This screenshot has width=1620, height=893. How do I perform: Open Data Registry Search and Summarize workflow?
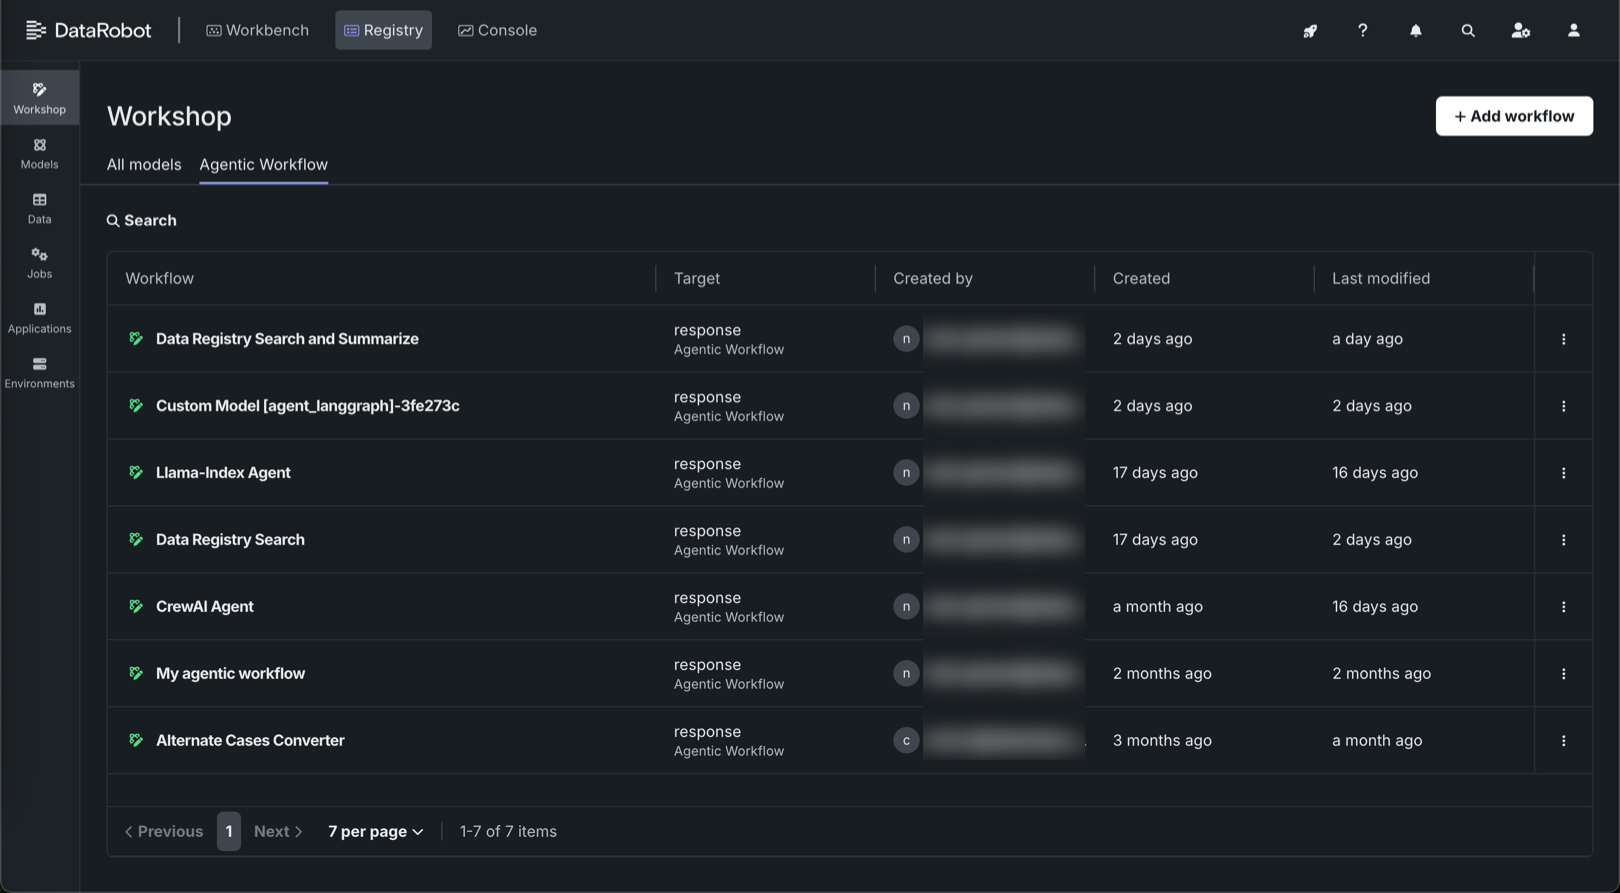pos(287,339)
